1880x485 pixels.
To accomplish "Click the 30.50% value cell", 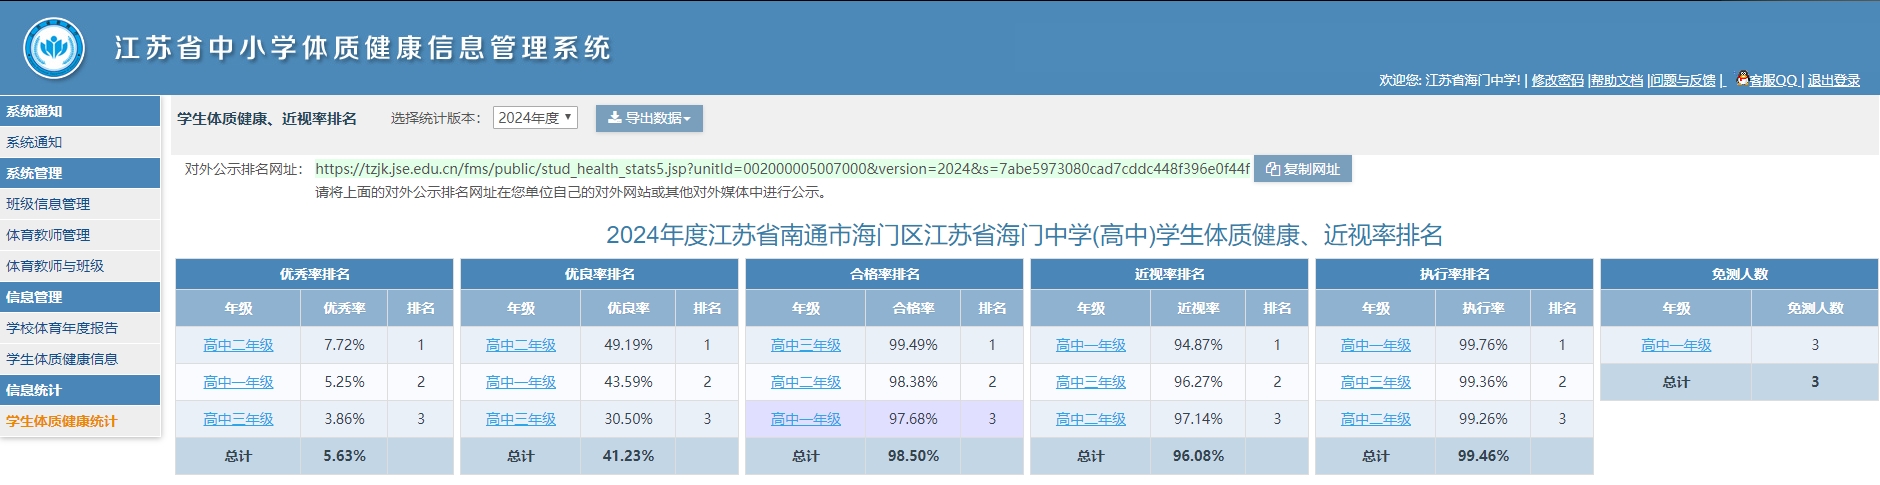I will point(628,419).
